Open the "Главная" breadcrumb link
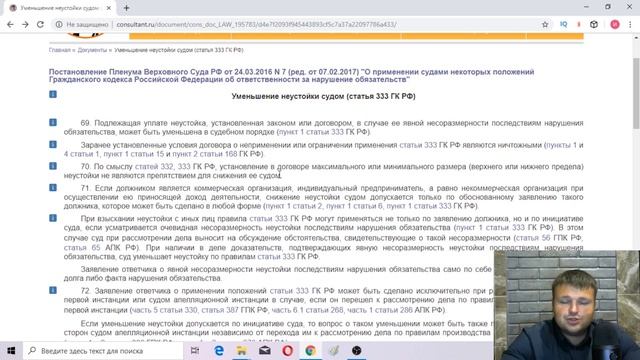The height and width of the screenshot is (360, 640). point(60,50)
